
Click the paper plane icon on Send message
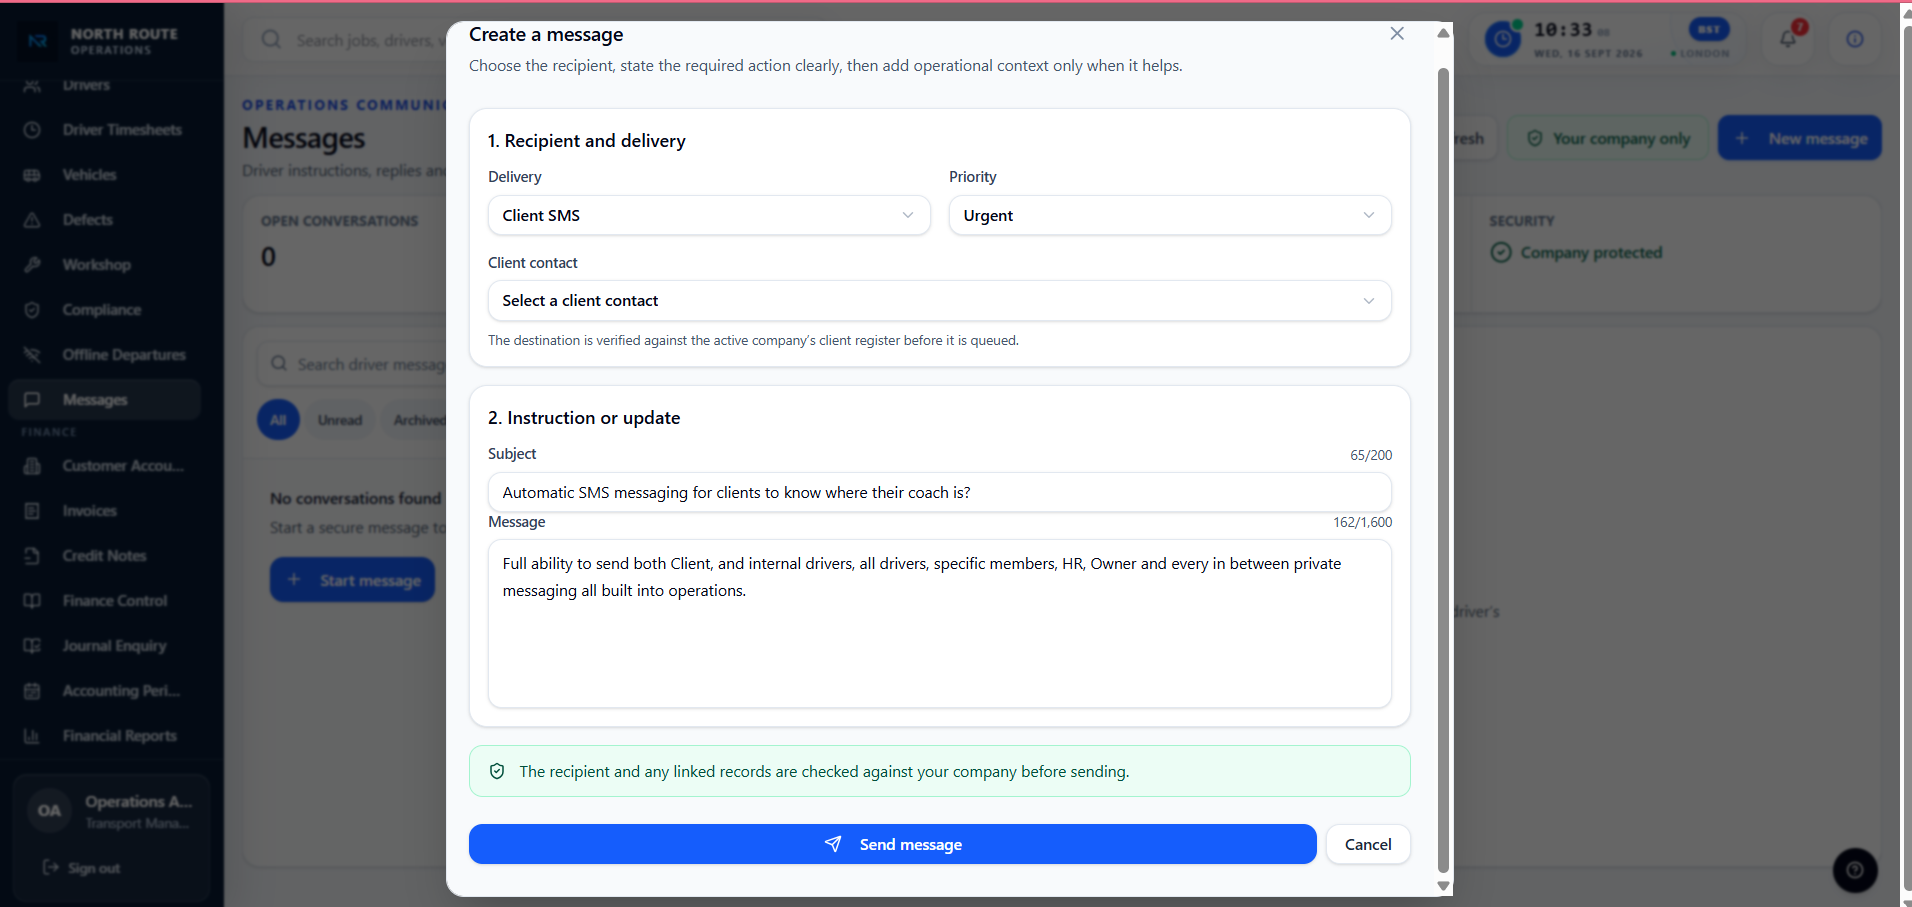[833, 844]
